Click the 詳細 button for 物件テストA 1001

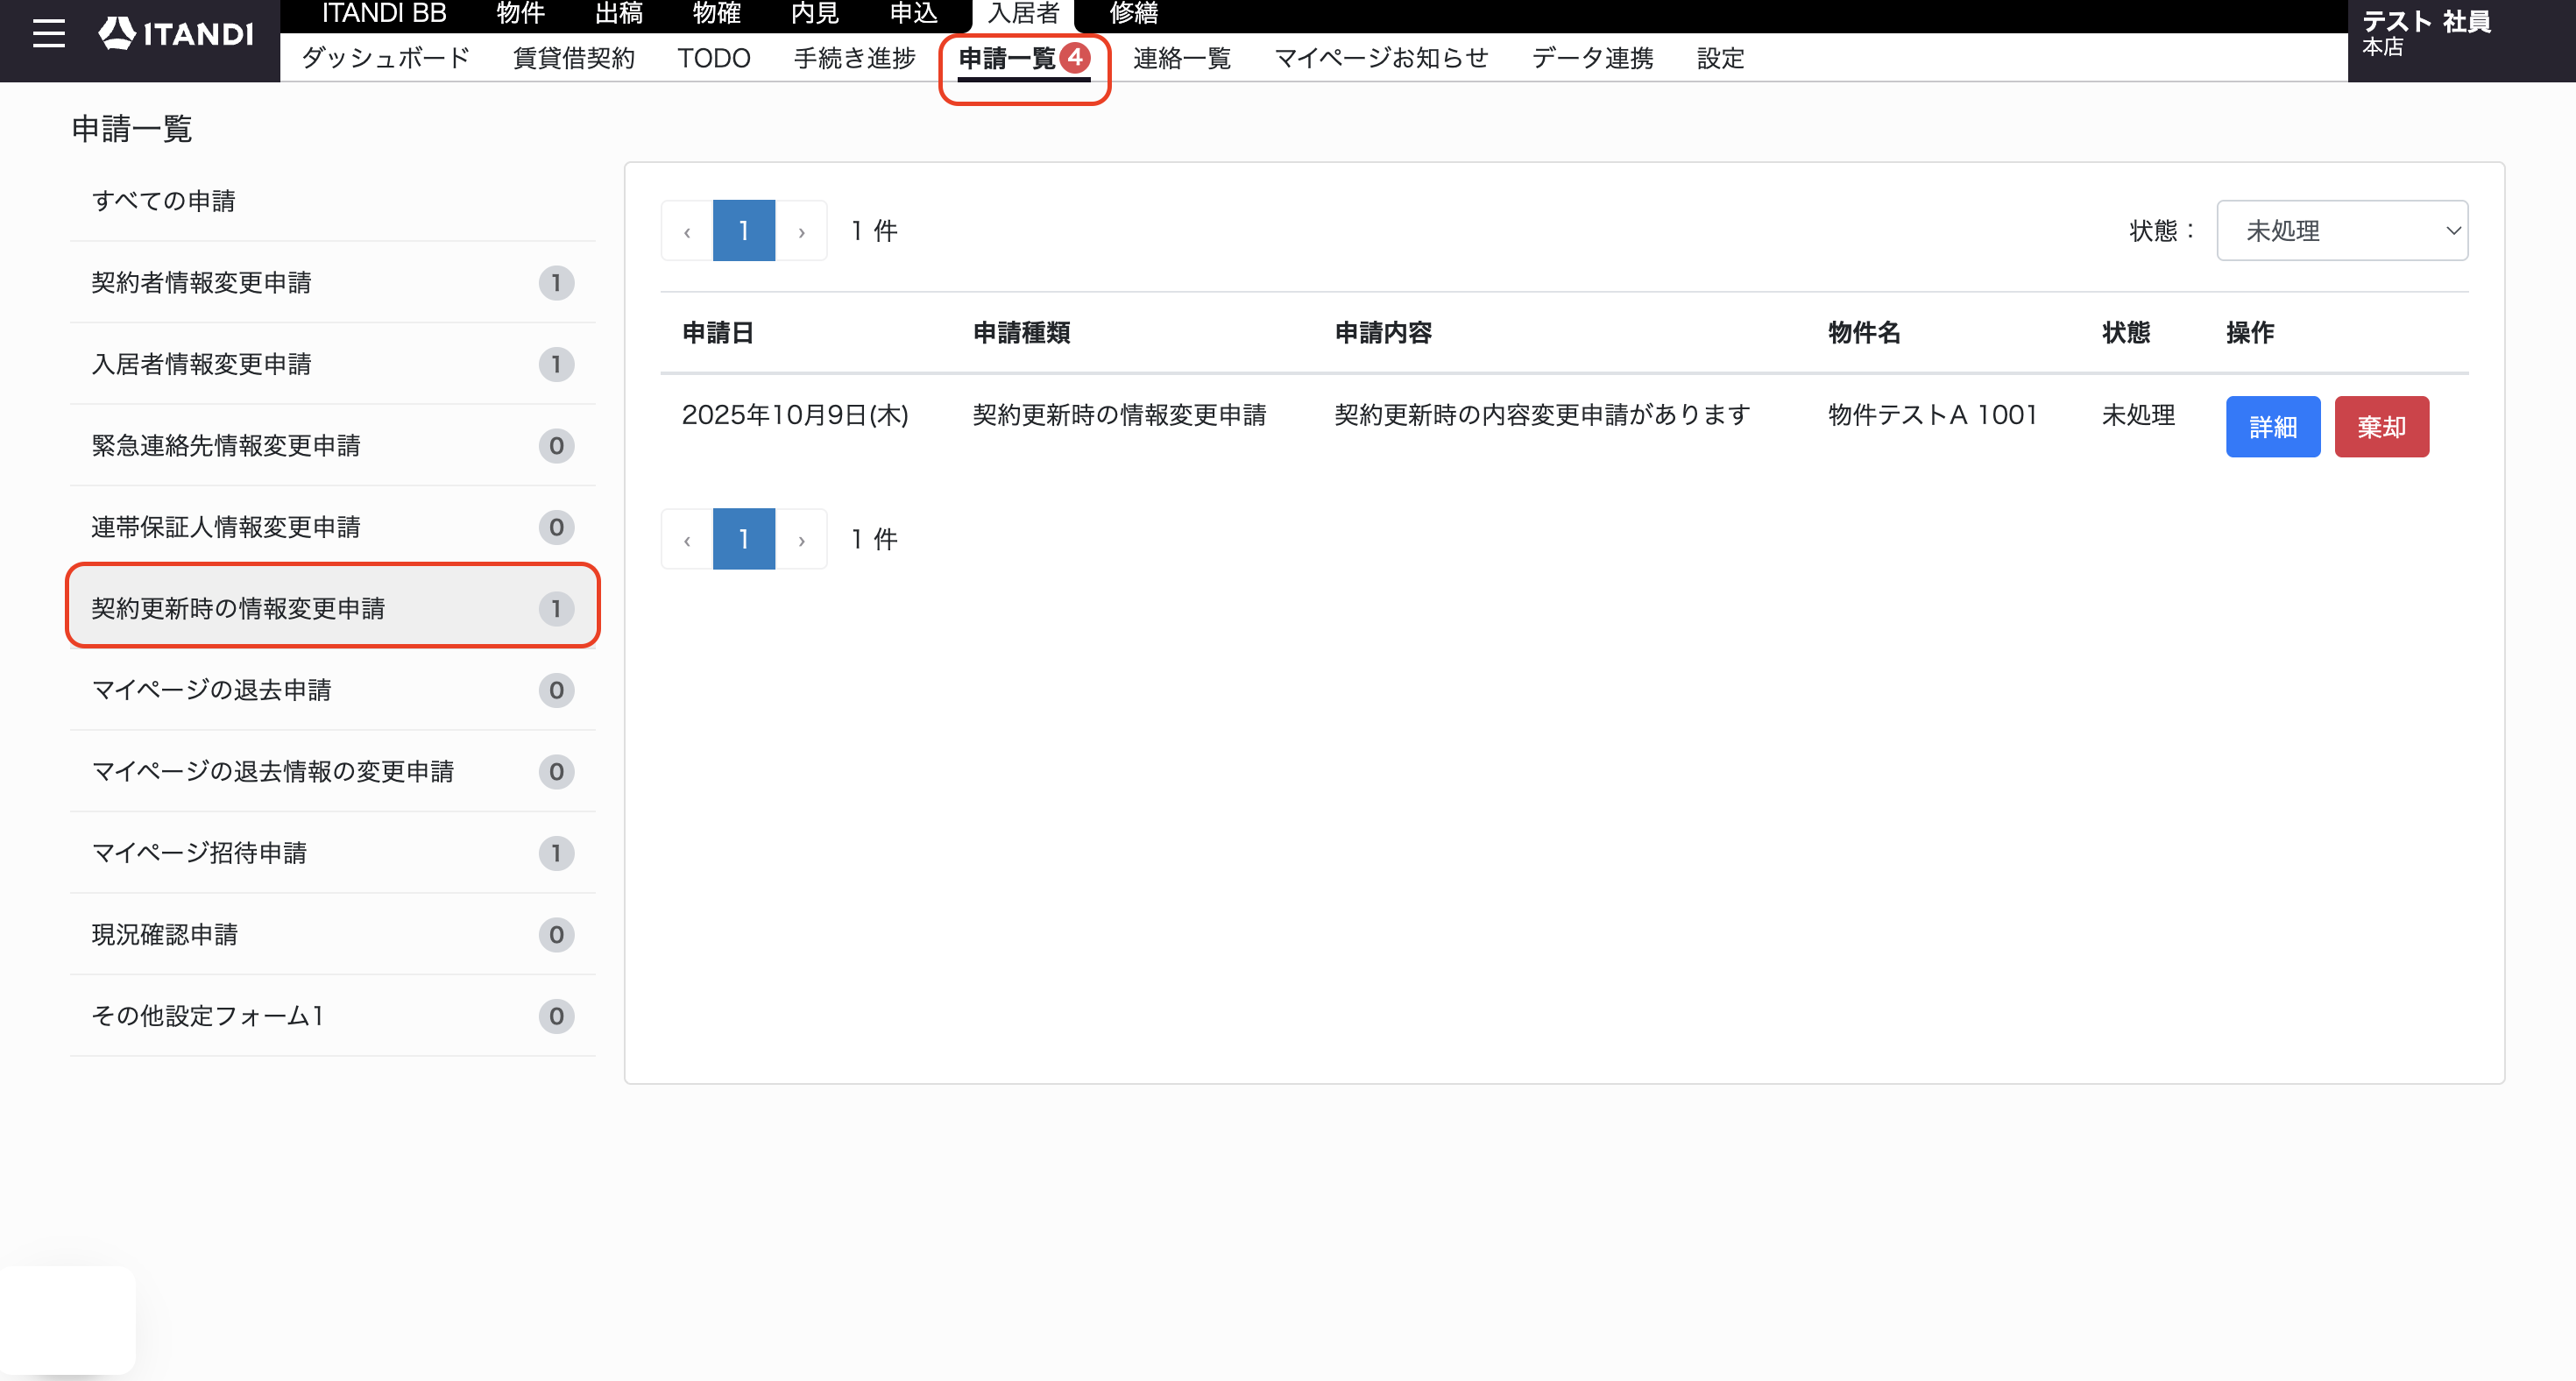click(x=2273, y=427)
